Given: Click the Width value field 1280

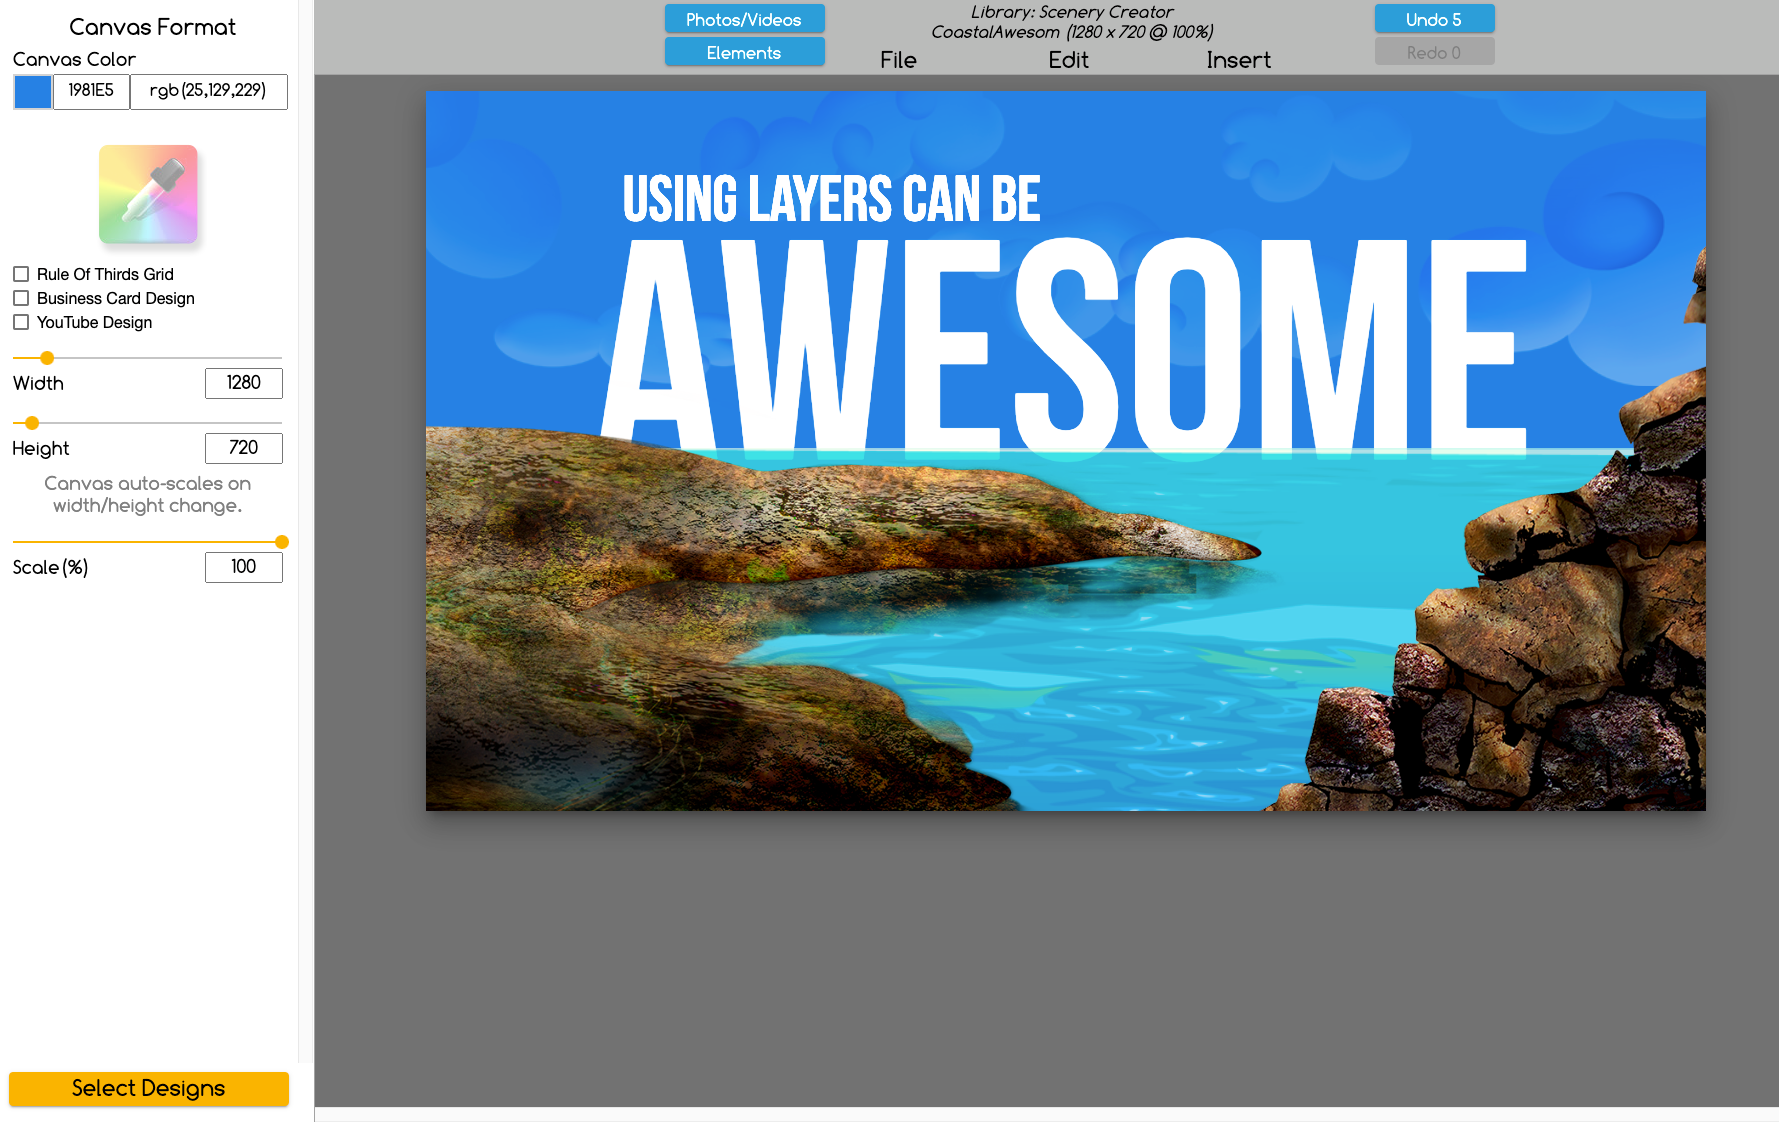Looking at the screenshot, I should pyautogui.click(x=244, y=383).
